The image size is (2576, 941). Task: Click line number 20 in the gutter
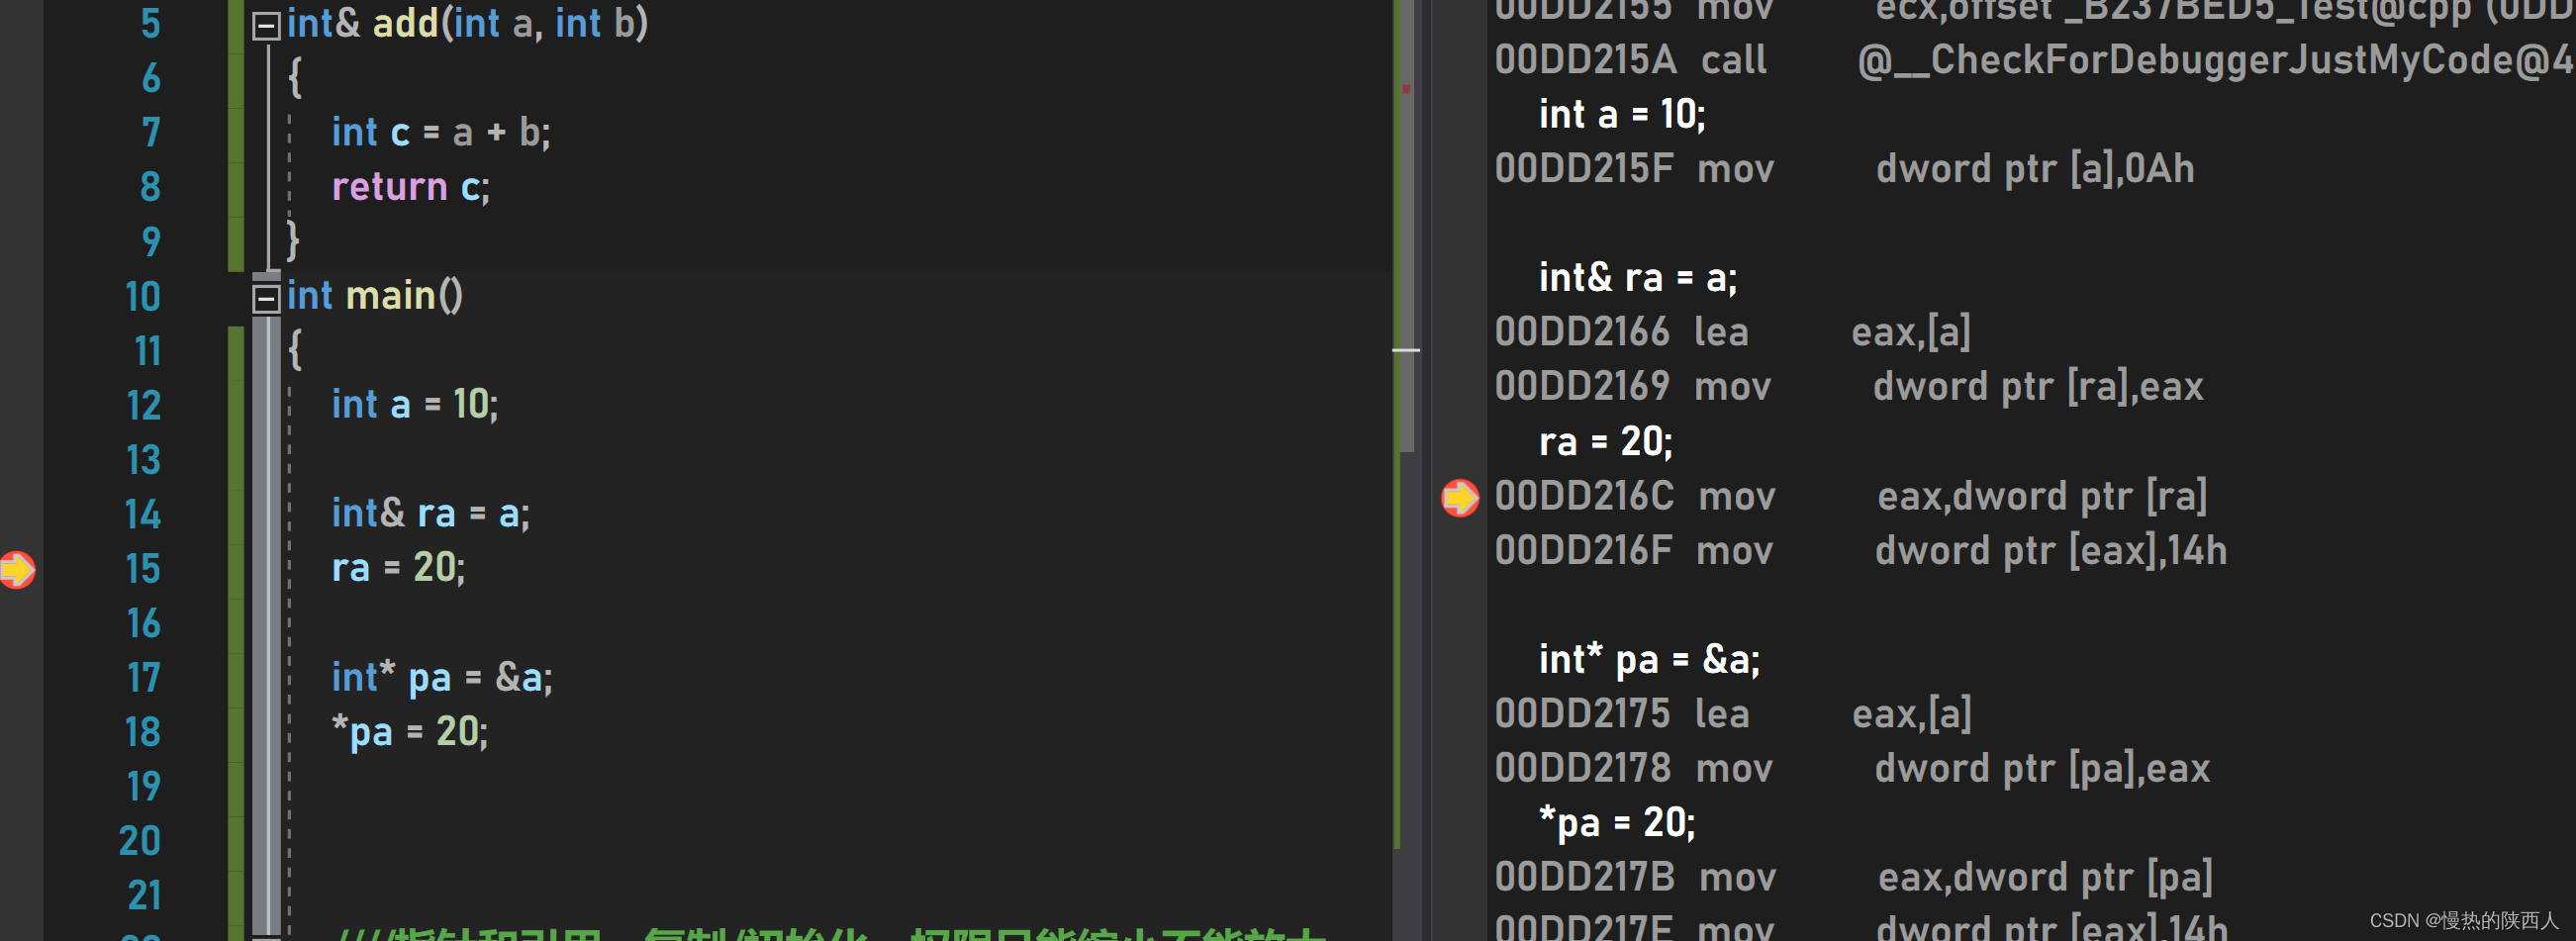pyautogui.click(x=140, y=841)
